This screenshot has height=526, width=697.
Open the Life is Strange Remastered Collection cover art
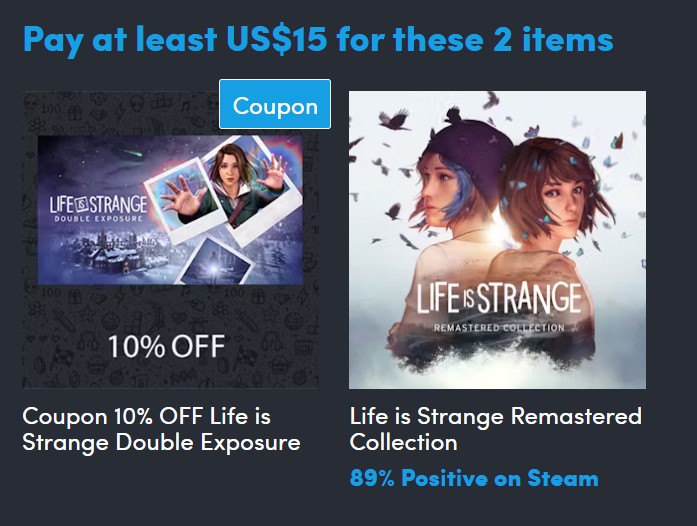pos(497,240)
